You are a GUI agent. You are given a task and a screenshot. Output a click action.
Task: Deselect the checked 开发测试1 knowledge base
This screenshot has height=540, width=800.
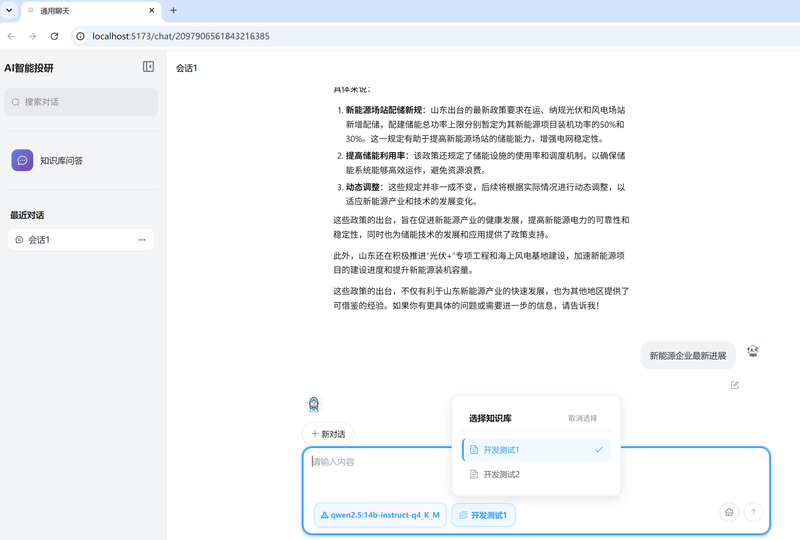pos(536,450)
